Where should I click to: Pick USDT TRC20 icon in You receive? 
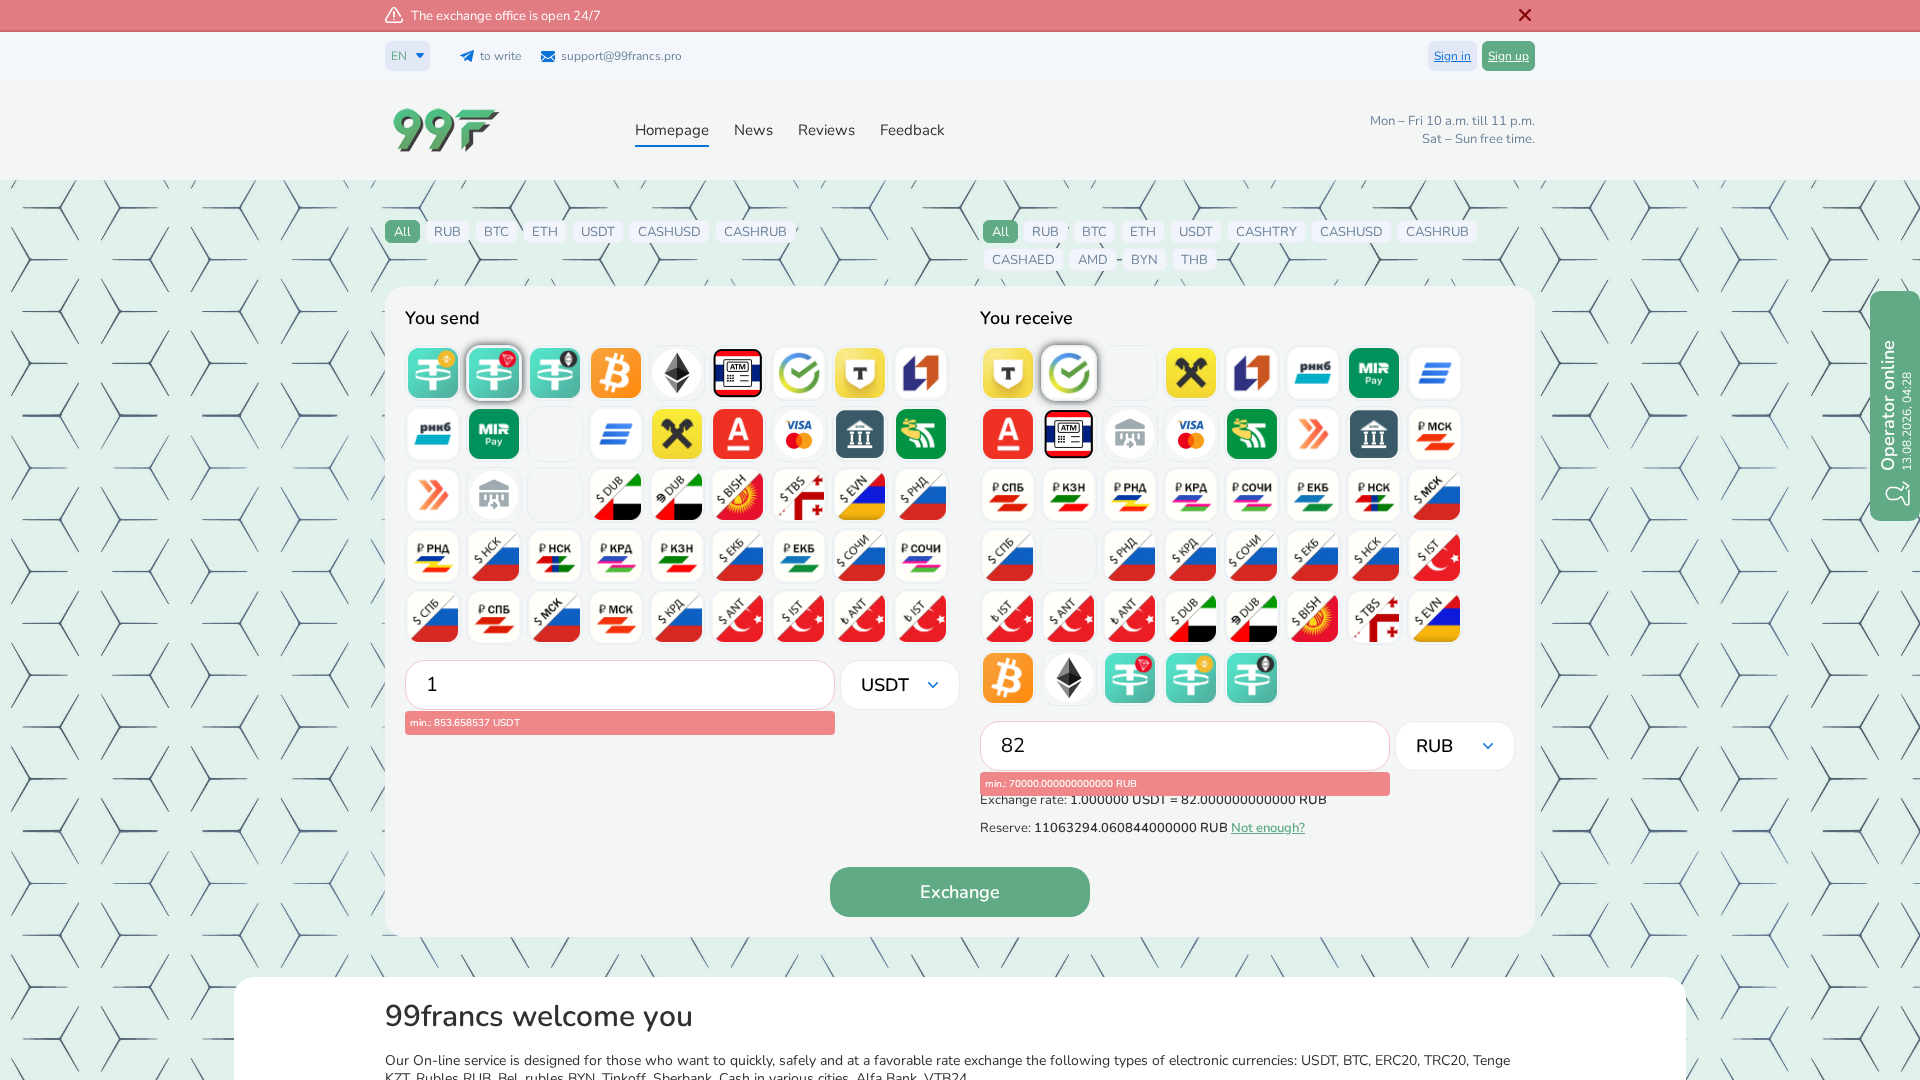pos(1130,678)
